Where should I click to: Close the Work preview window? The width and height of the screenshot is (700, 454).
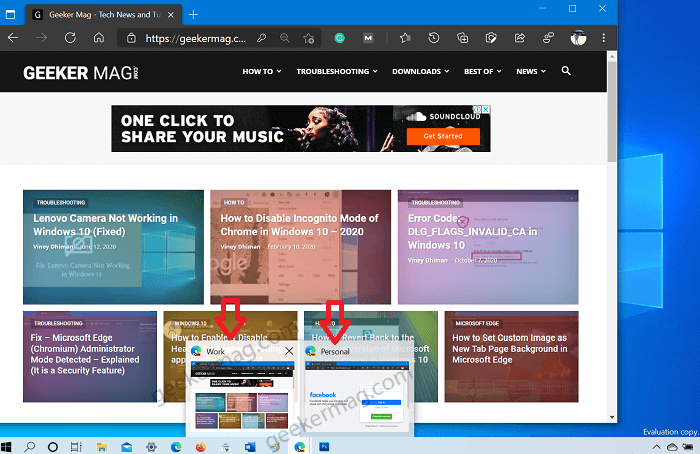tap(289, 351)
